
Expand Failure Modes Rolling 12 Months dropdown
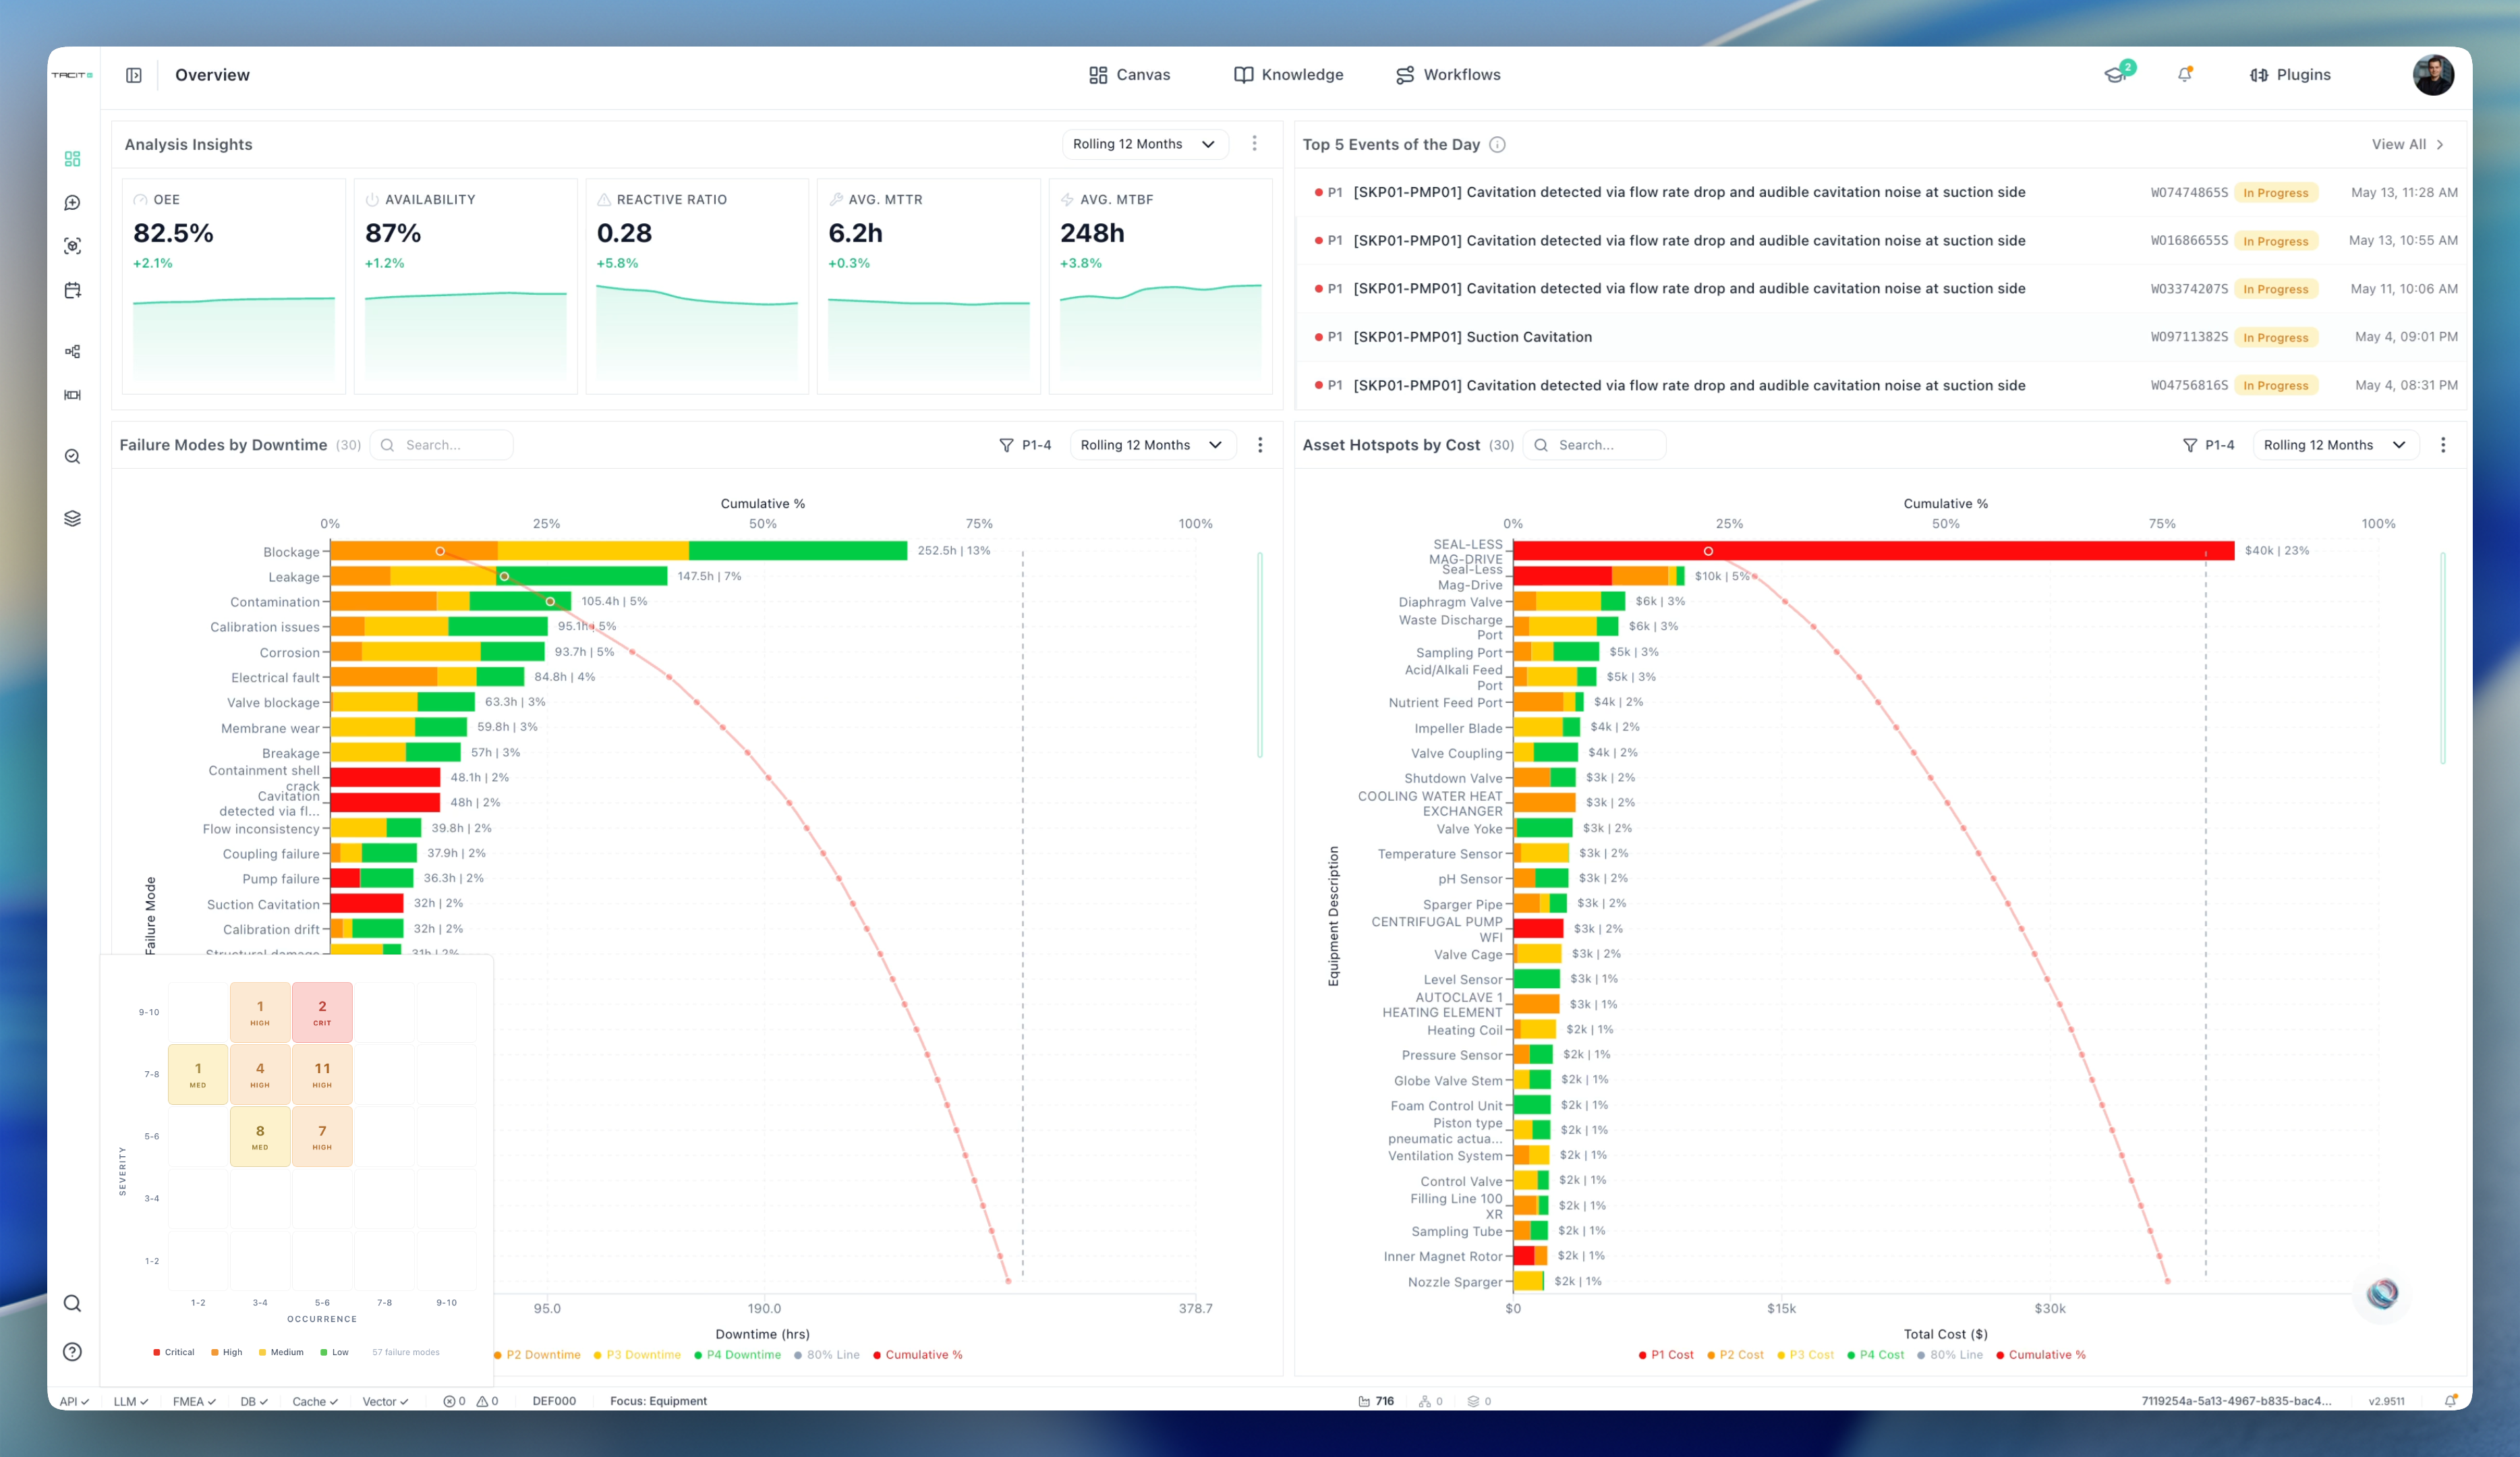point(1152,445)
